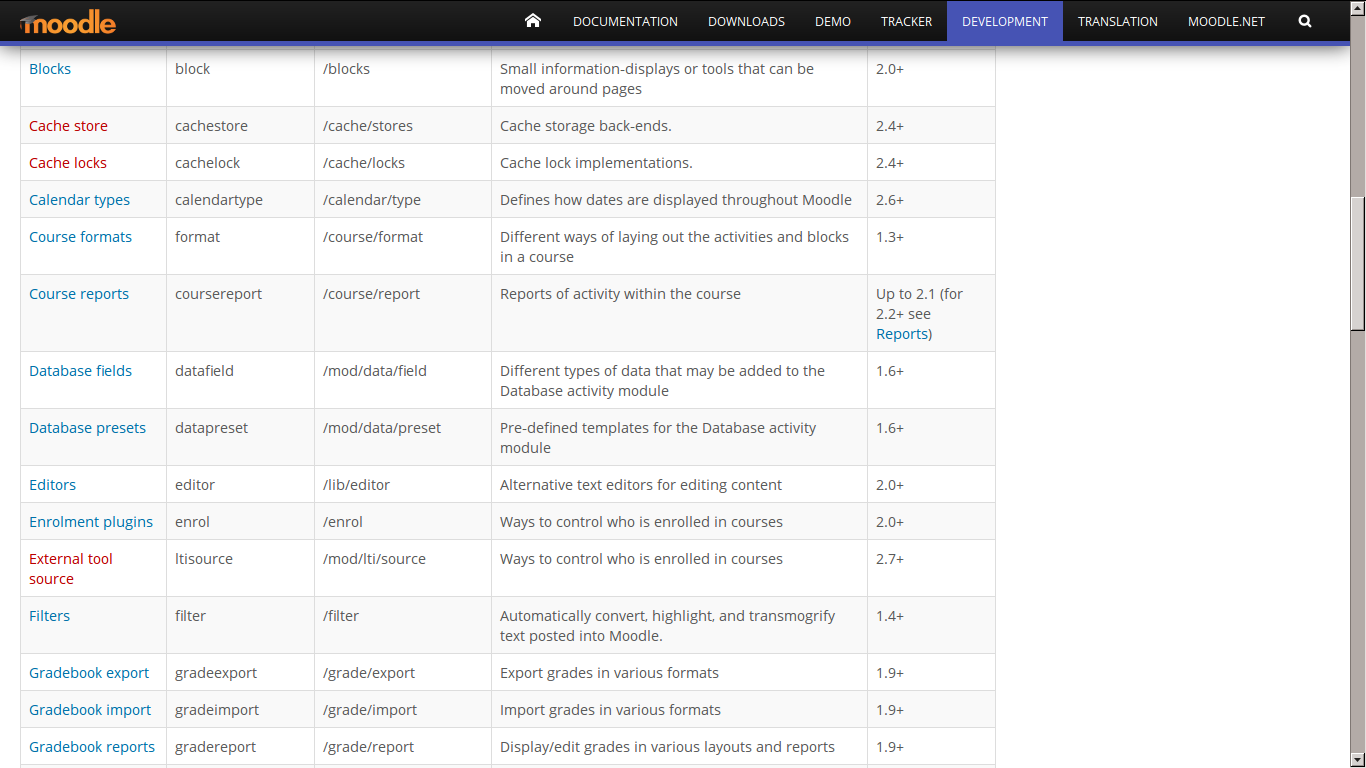Viewport: 1366px width, 768px height.
Task: Open the Database fields link
Action: coord(80,371)
